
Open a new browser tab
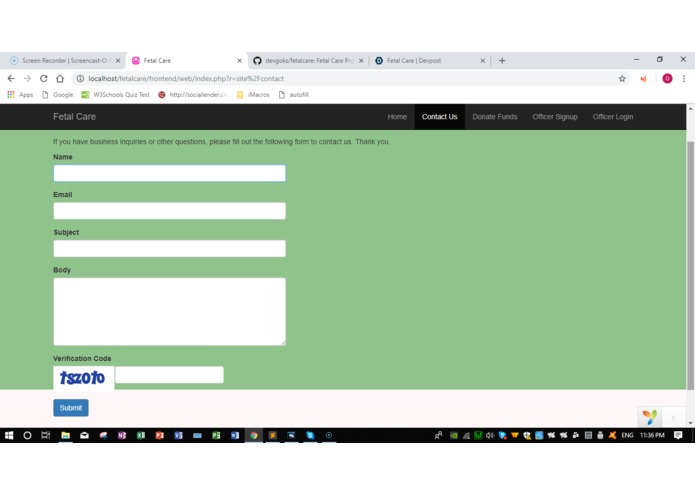(502, 61)
